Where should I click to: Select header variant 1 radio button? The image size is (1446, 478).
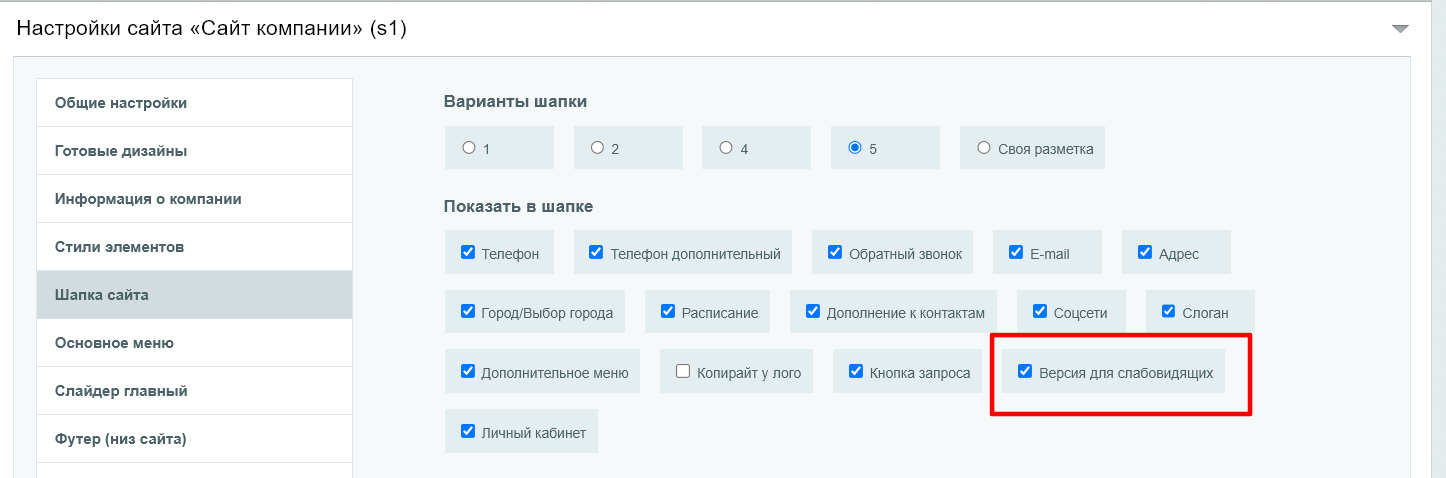point(469,148)
